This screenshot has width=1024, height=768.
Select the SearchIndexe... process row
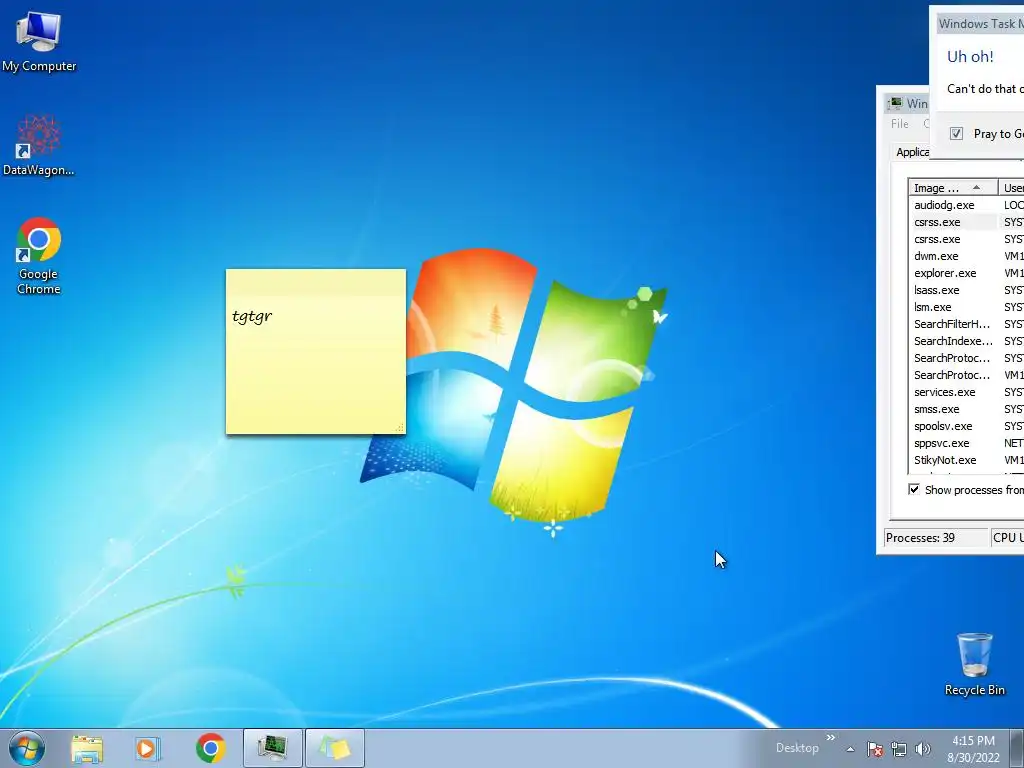point(967,341)
